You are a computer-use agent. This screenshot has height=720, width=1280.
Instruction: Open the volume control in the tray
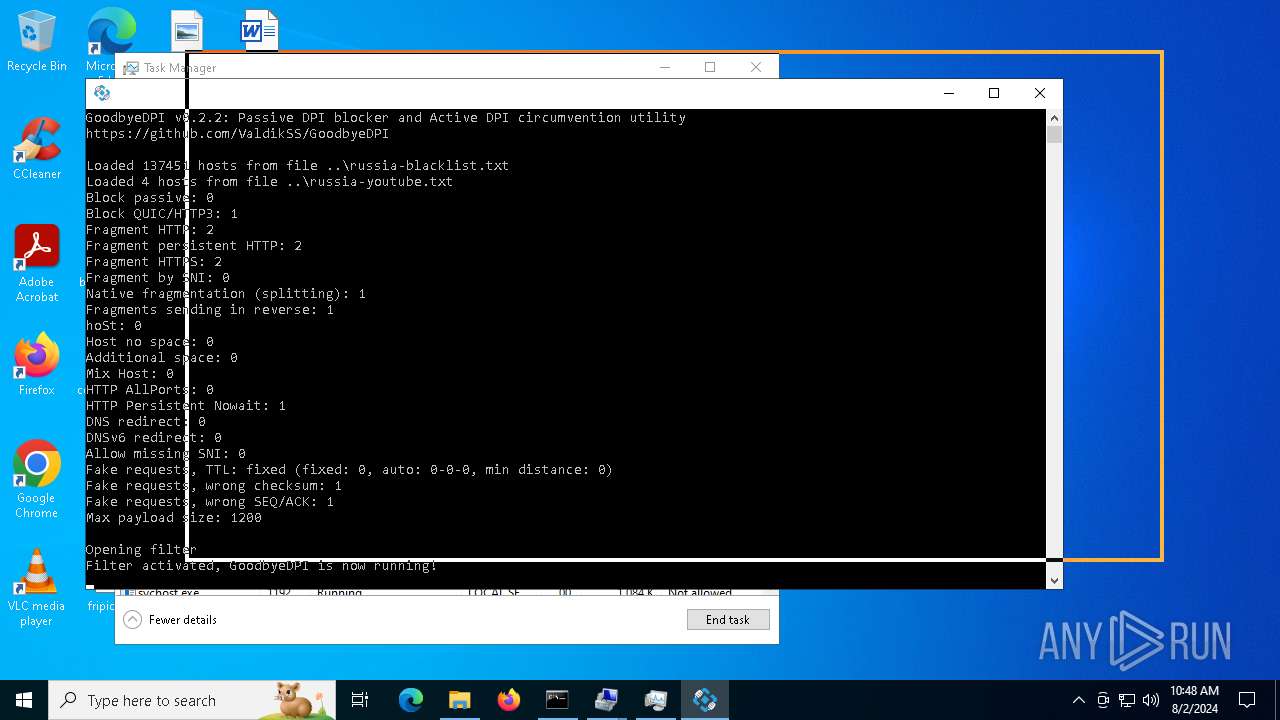point(1151,700)
